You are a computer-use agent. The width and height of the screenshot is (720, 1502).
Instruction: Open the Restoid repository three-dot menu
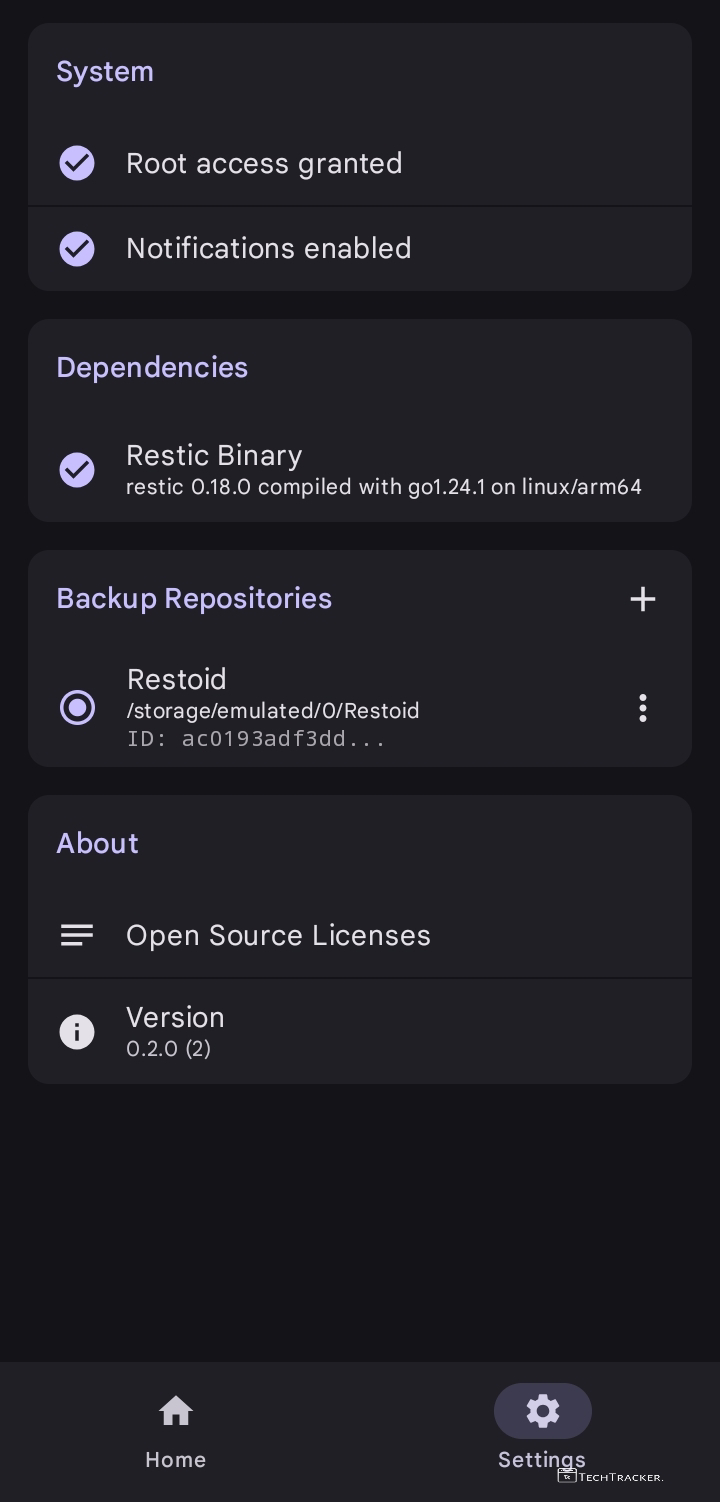642,708
